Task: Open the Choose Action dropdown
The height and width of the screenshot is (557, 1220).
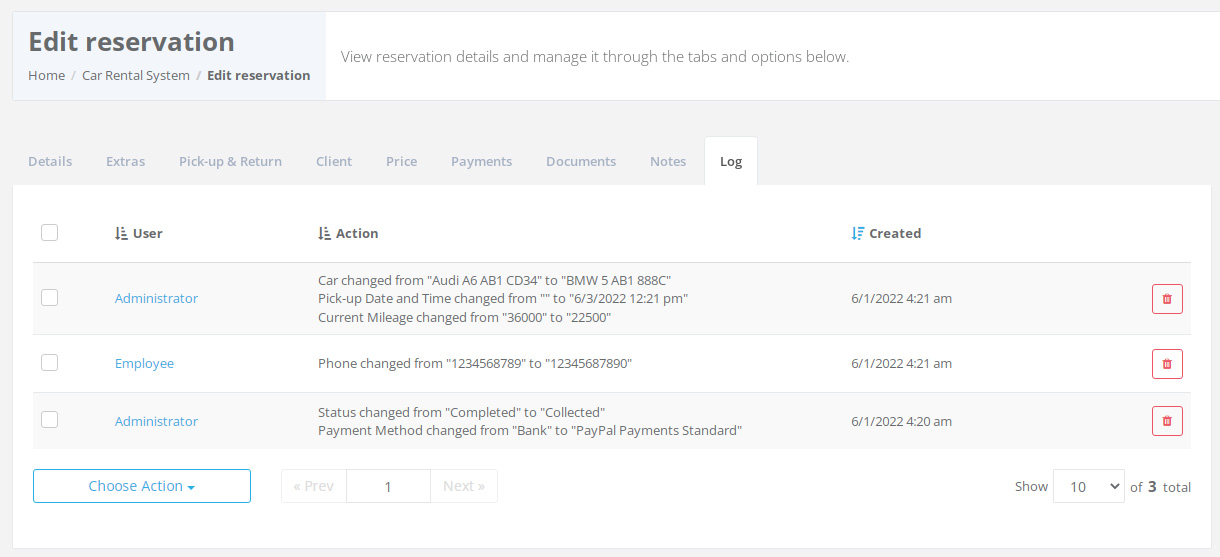Action: coord(142,486)
